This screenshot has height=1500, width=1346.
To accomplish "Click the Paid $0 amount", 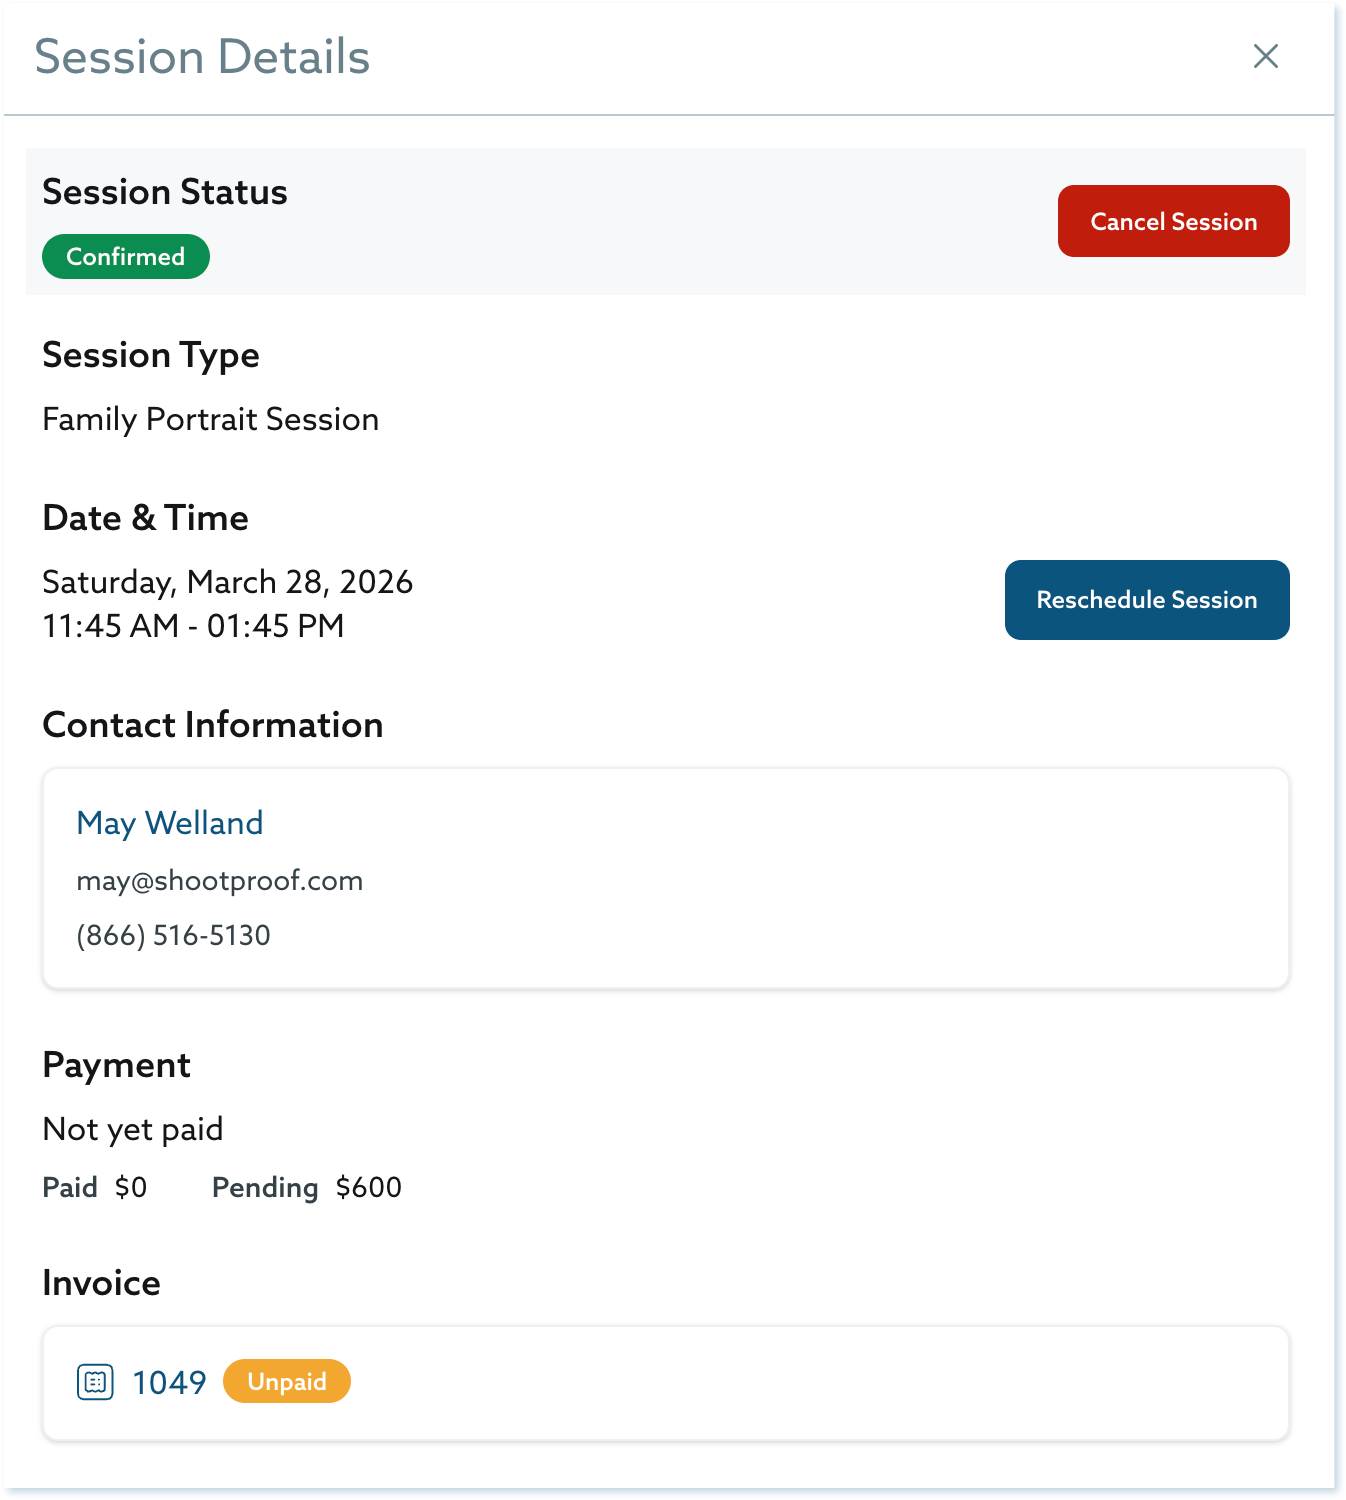I will 95,1187.
